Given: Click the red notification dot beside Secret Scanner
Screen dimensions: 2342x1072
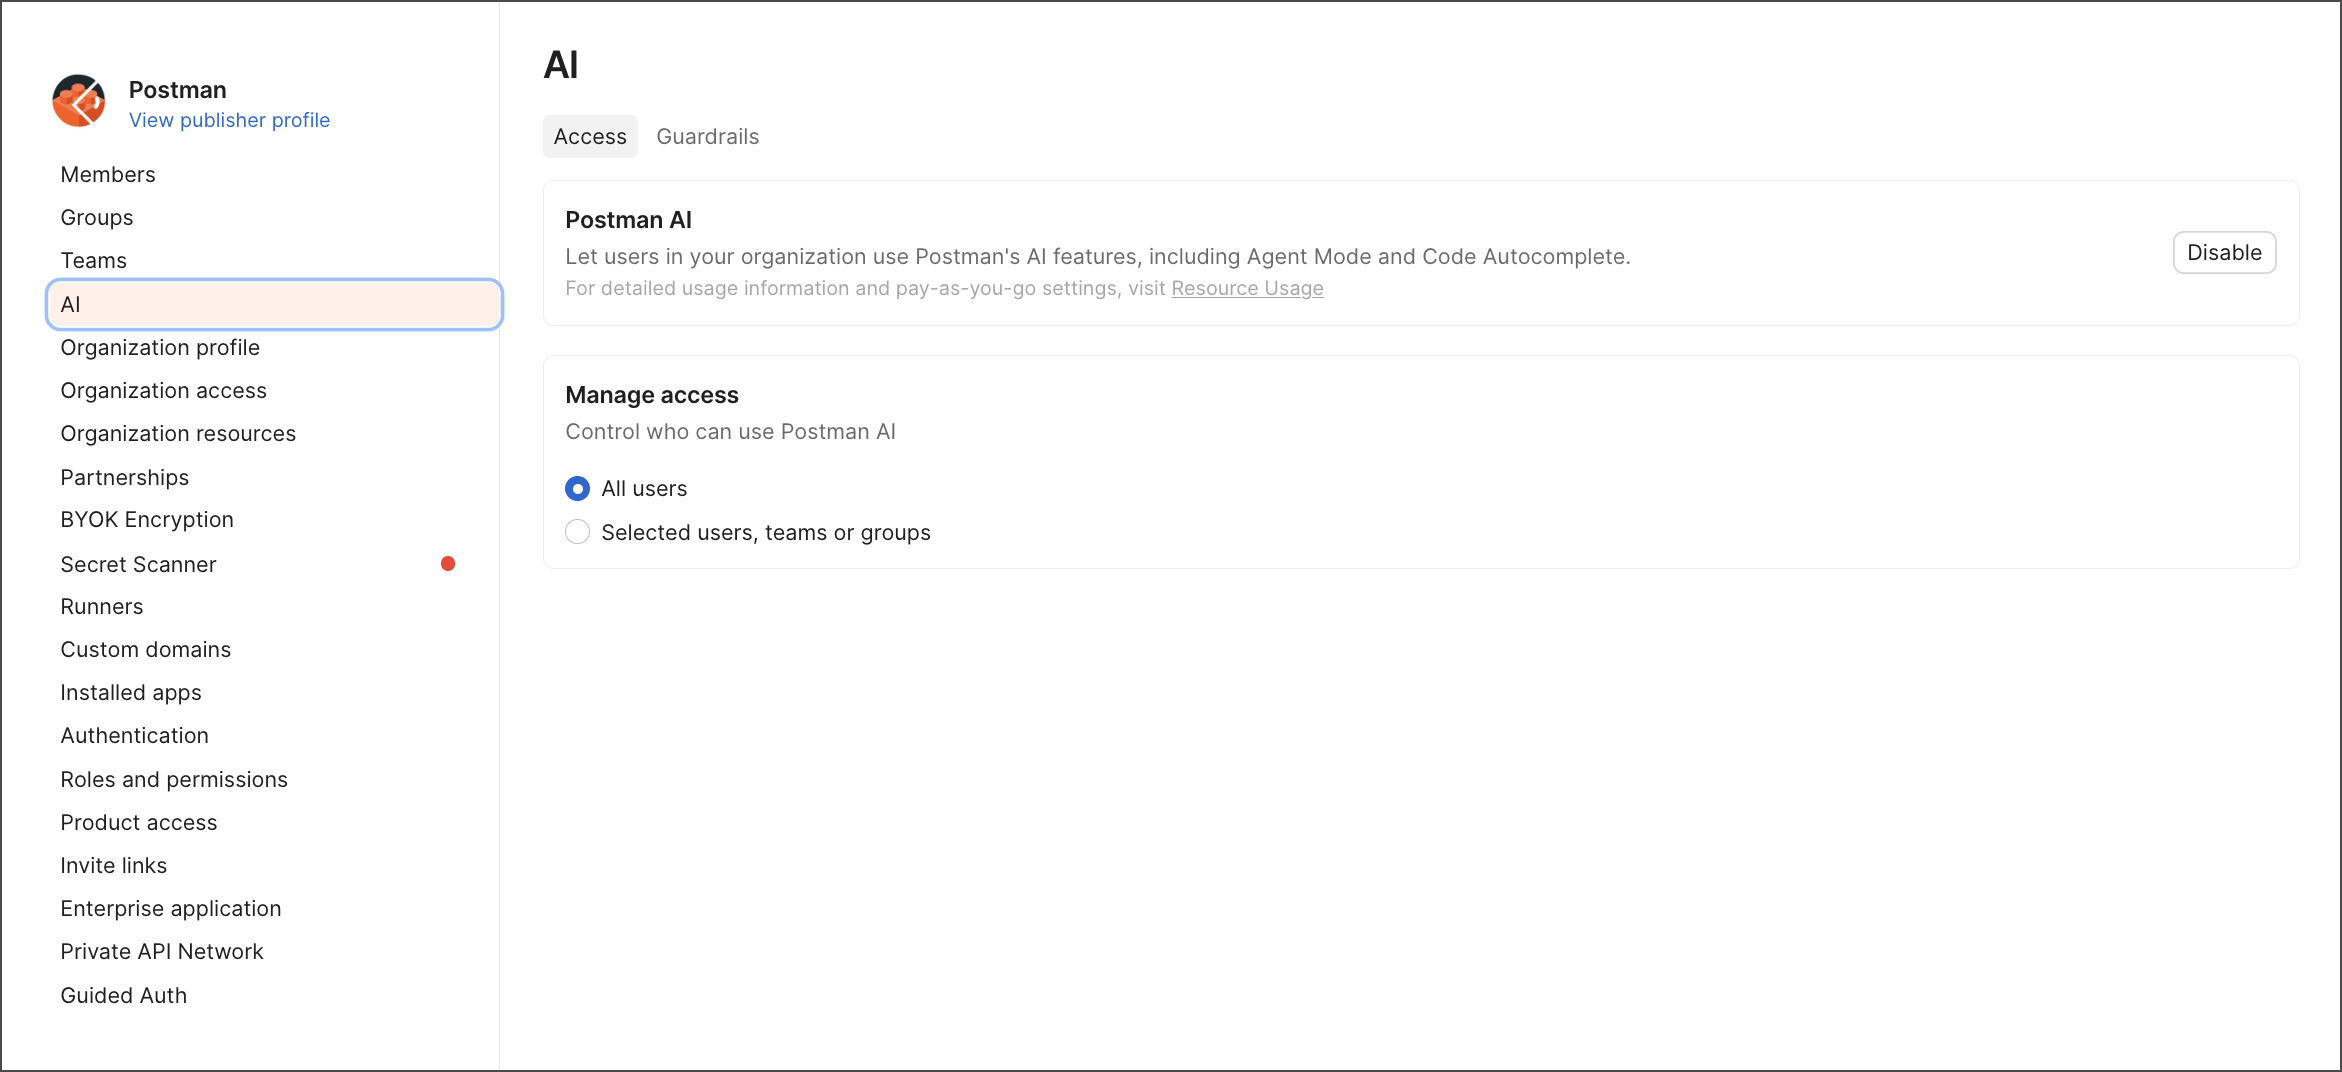Looking at the screenshot, I should (x=448, y=564).
